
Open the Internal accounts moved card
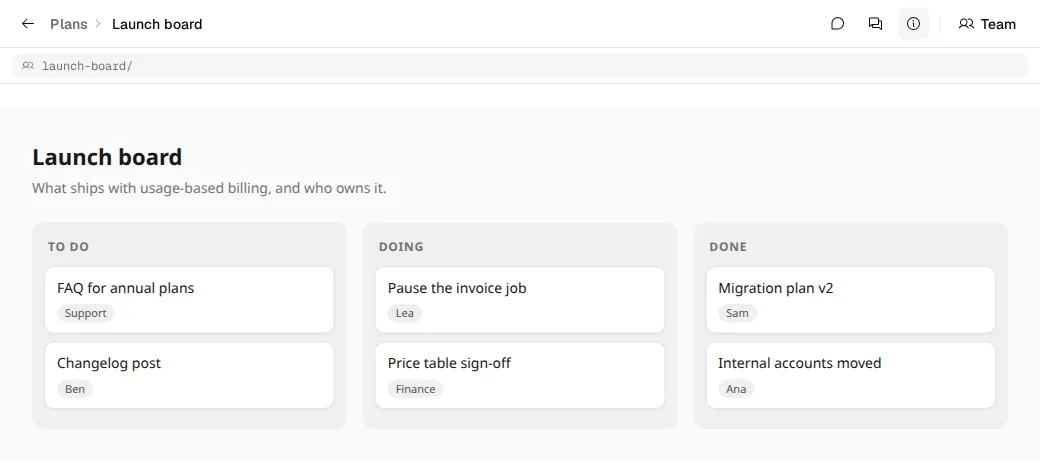click(x=850, y=375)
